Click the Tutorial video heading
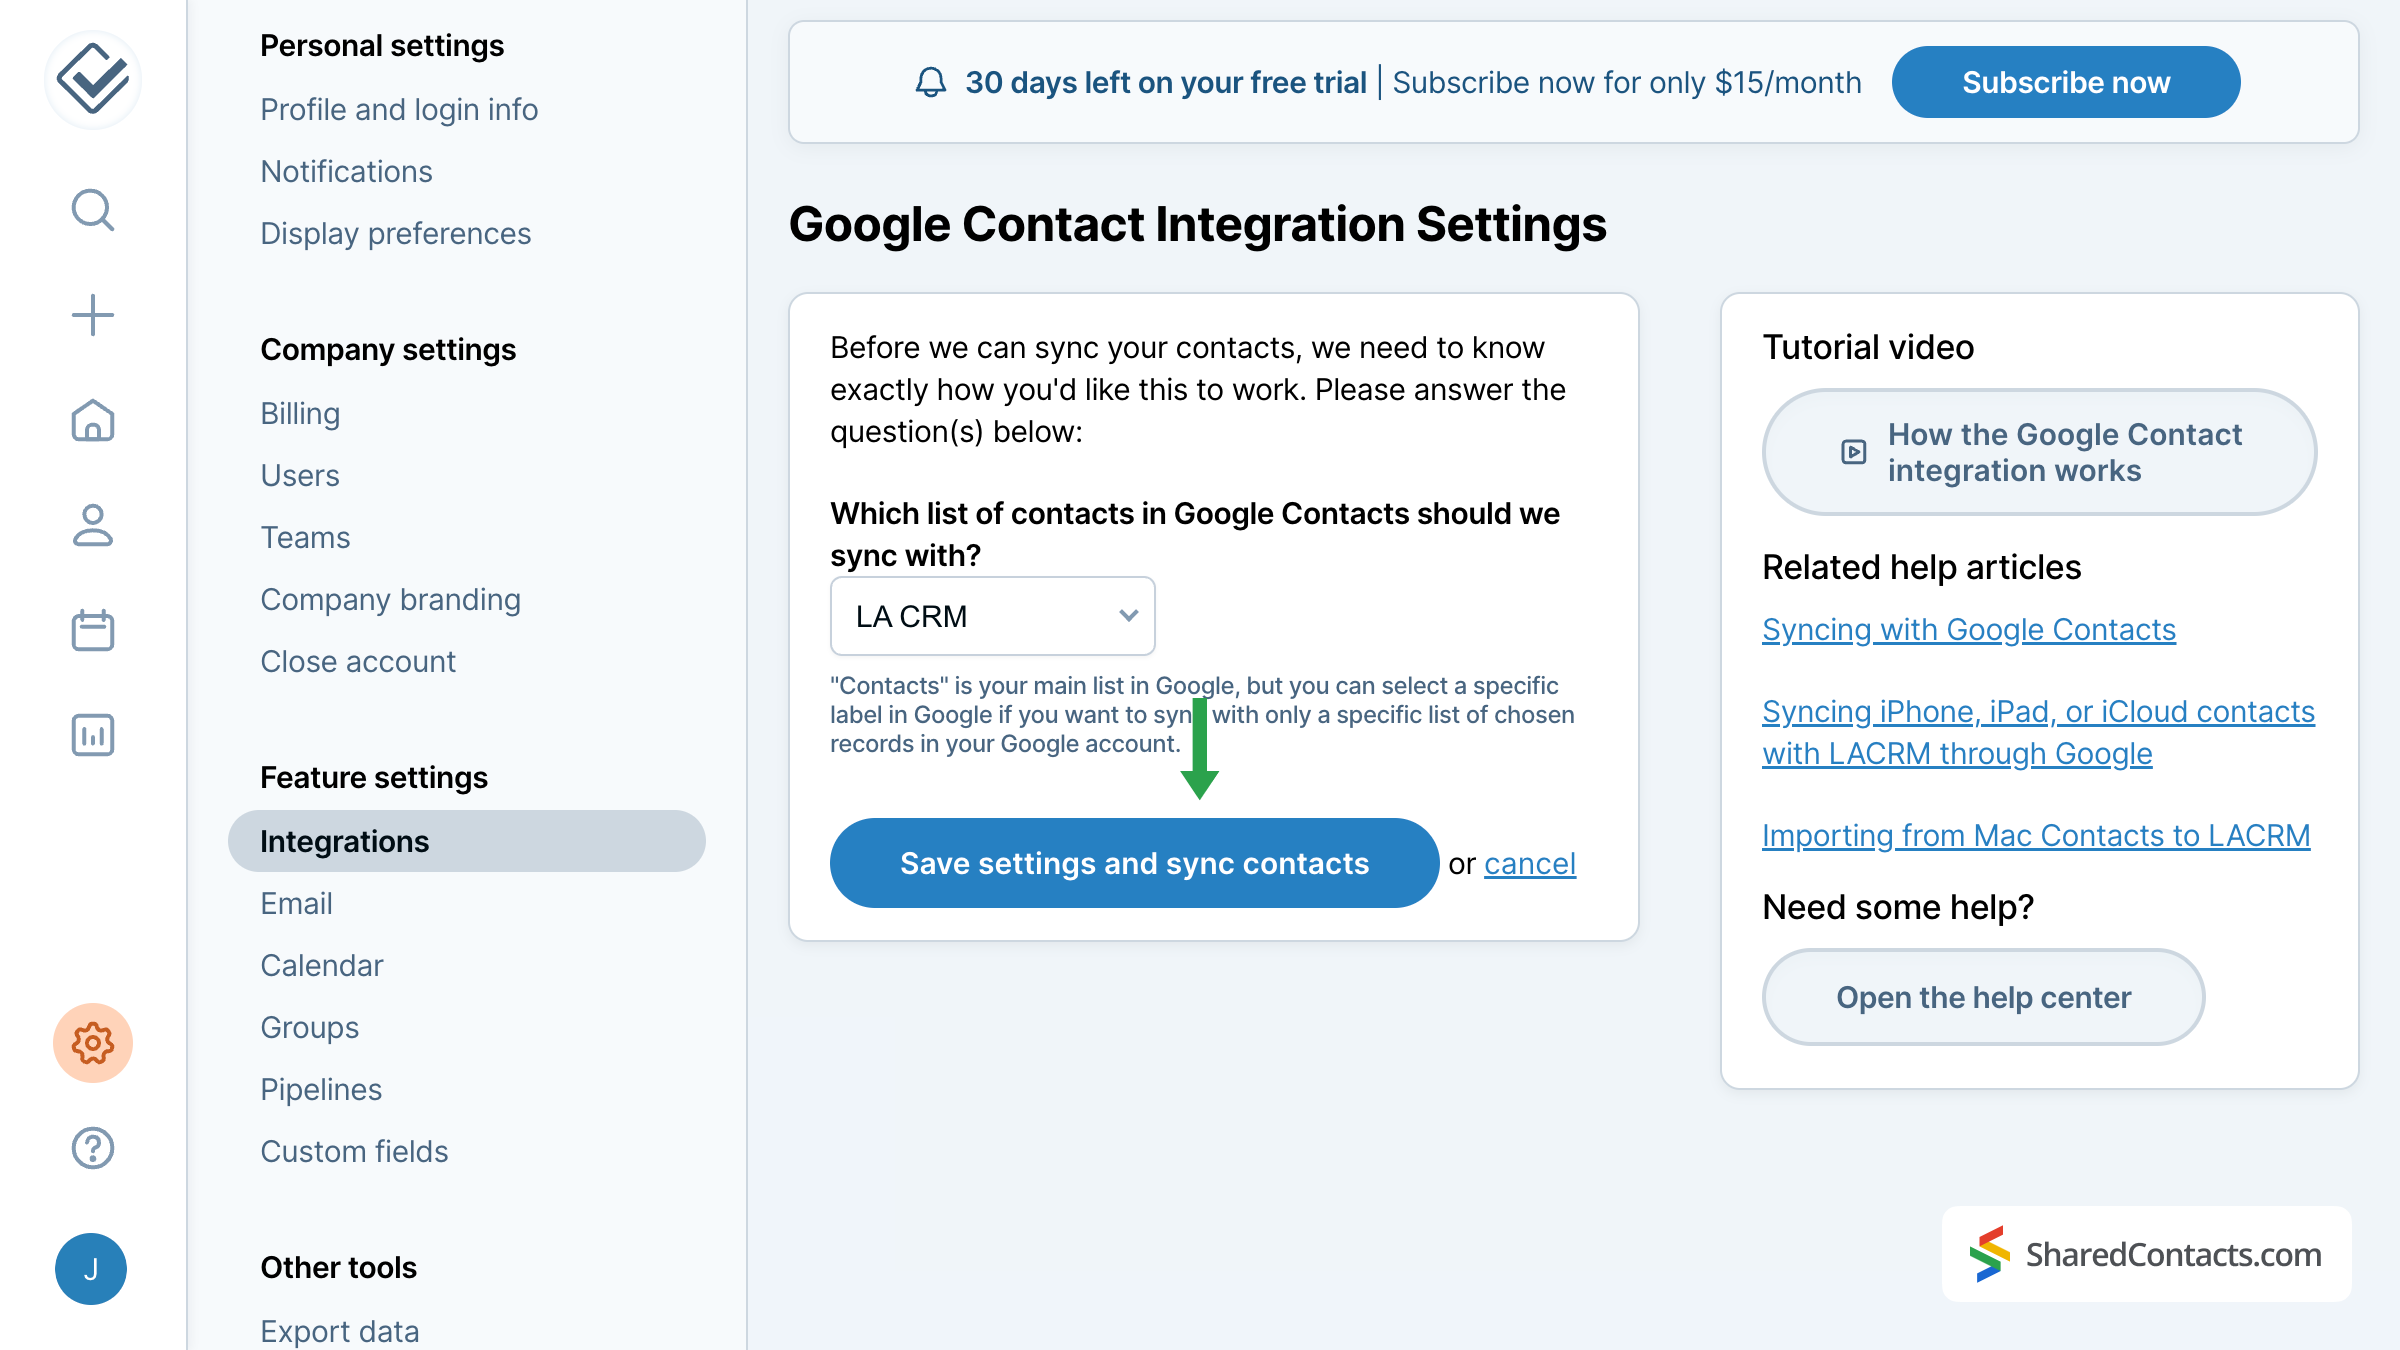The height and width of the screenshot is (1350, 2400). tap(1868, 347)
